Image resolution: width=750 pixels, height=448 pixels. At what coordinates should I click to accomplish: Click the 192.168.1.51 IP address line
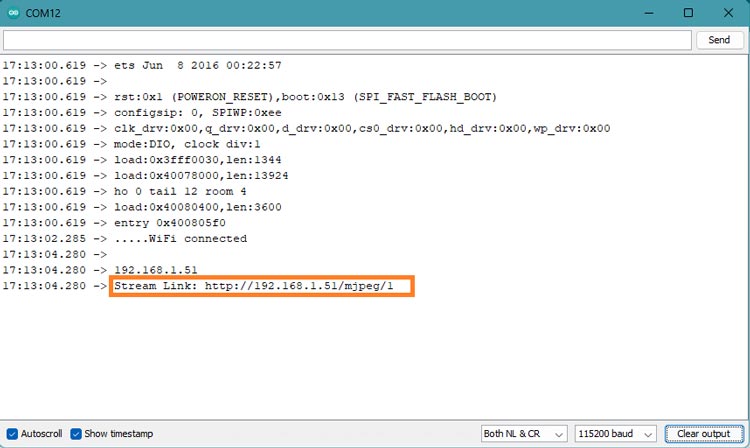(x=155, y=270)
